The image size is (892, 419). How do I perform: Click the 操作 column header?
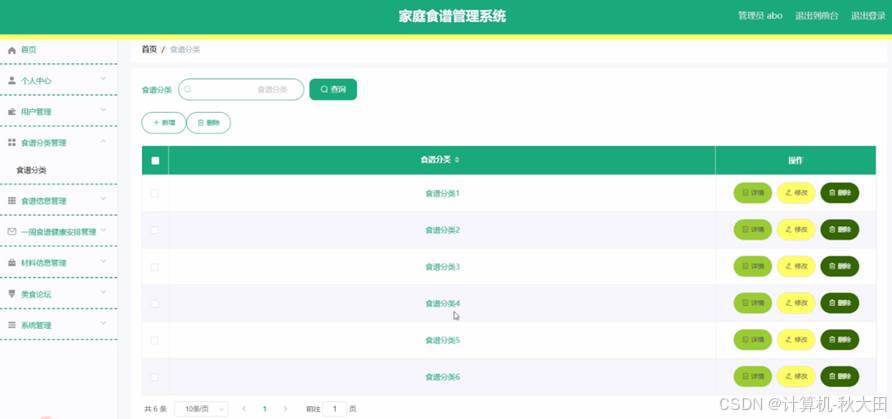[x=795, y=160]
